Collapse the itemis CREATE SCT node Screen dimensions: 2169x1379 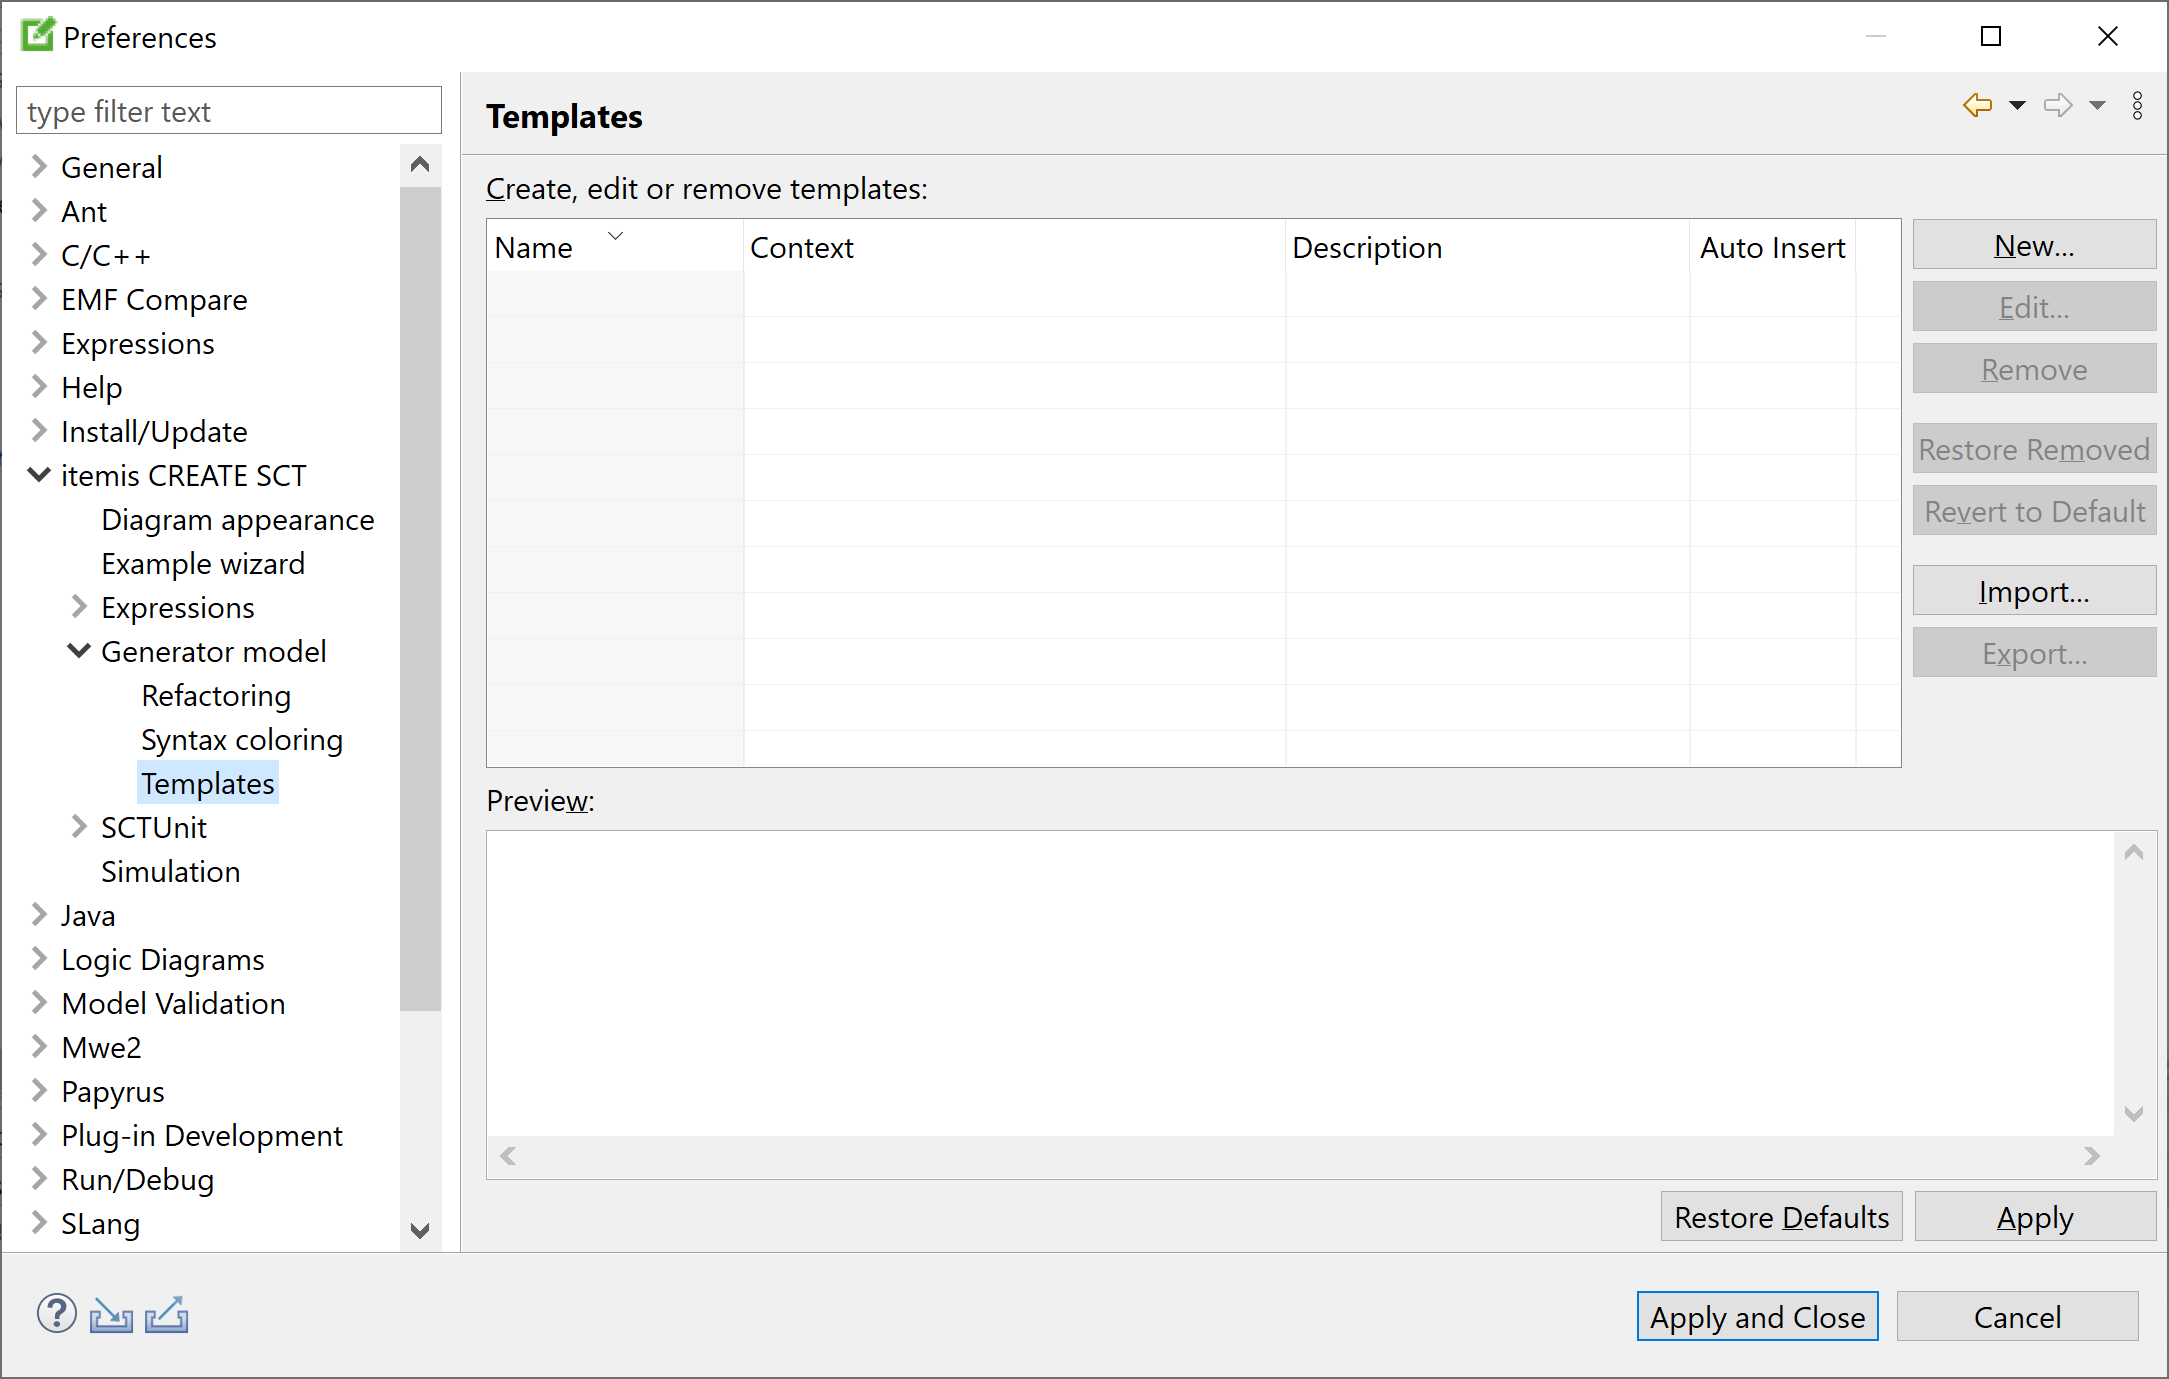39,474
